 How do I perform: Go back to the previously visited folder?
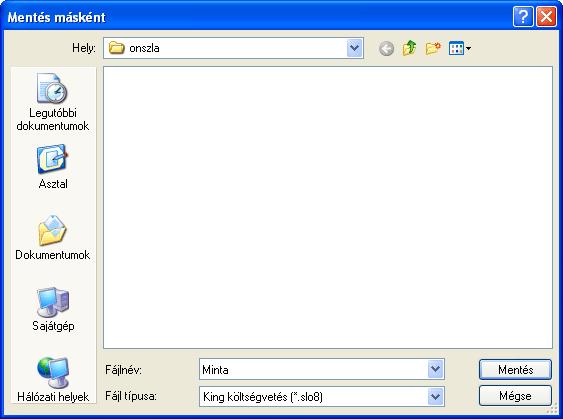click(x=386, y=48)
